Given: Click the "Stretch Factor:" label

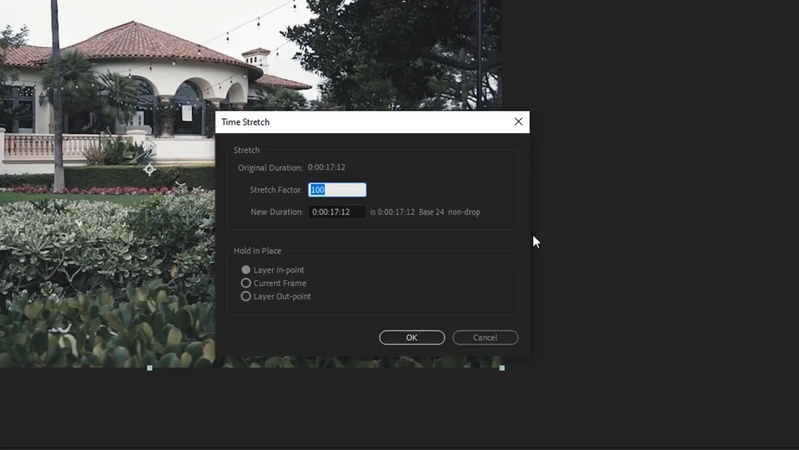Looking at the screenshot, I should coord(276,190).
